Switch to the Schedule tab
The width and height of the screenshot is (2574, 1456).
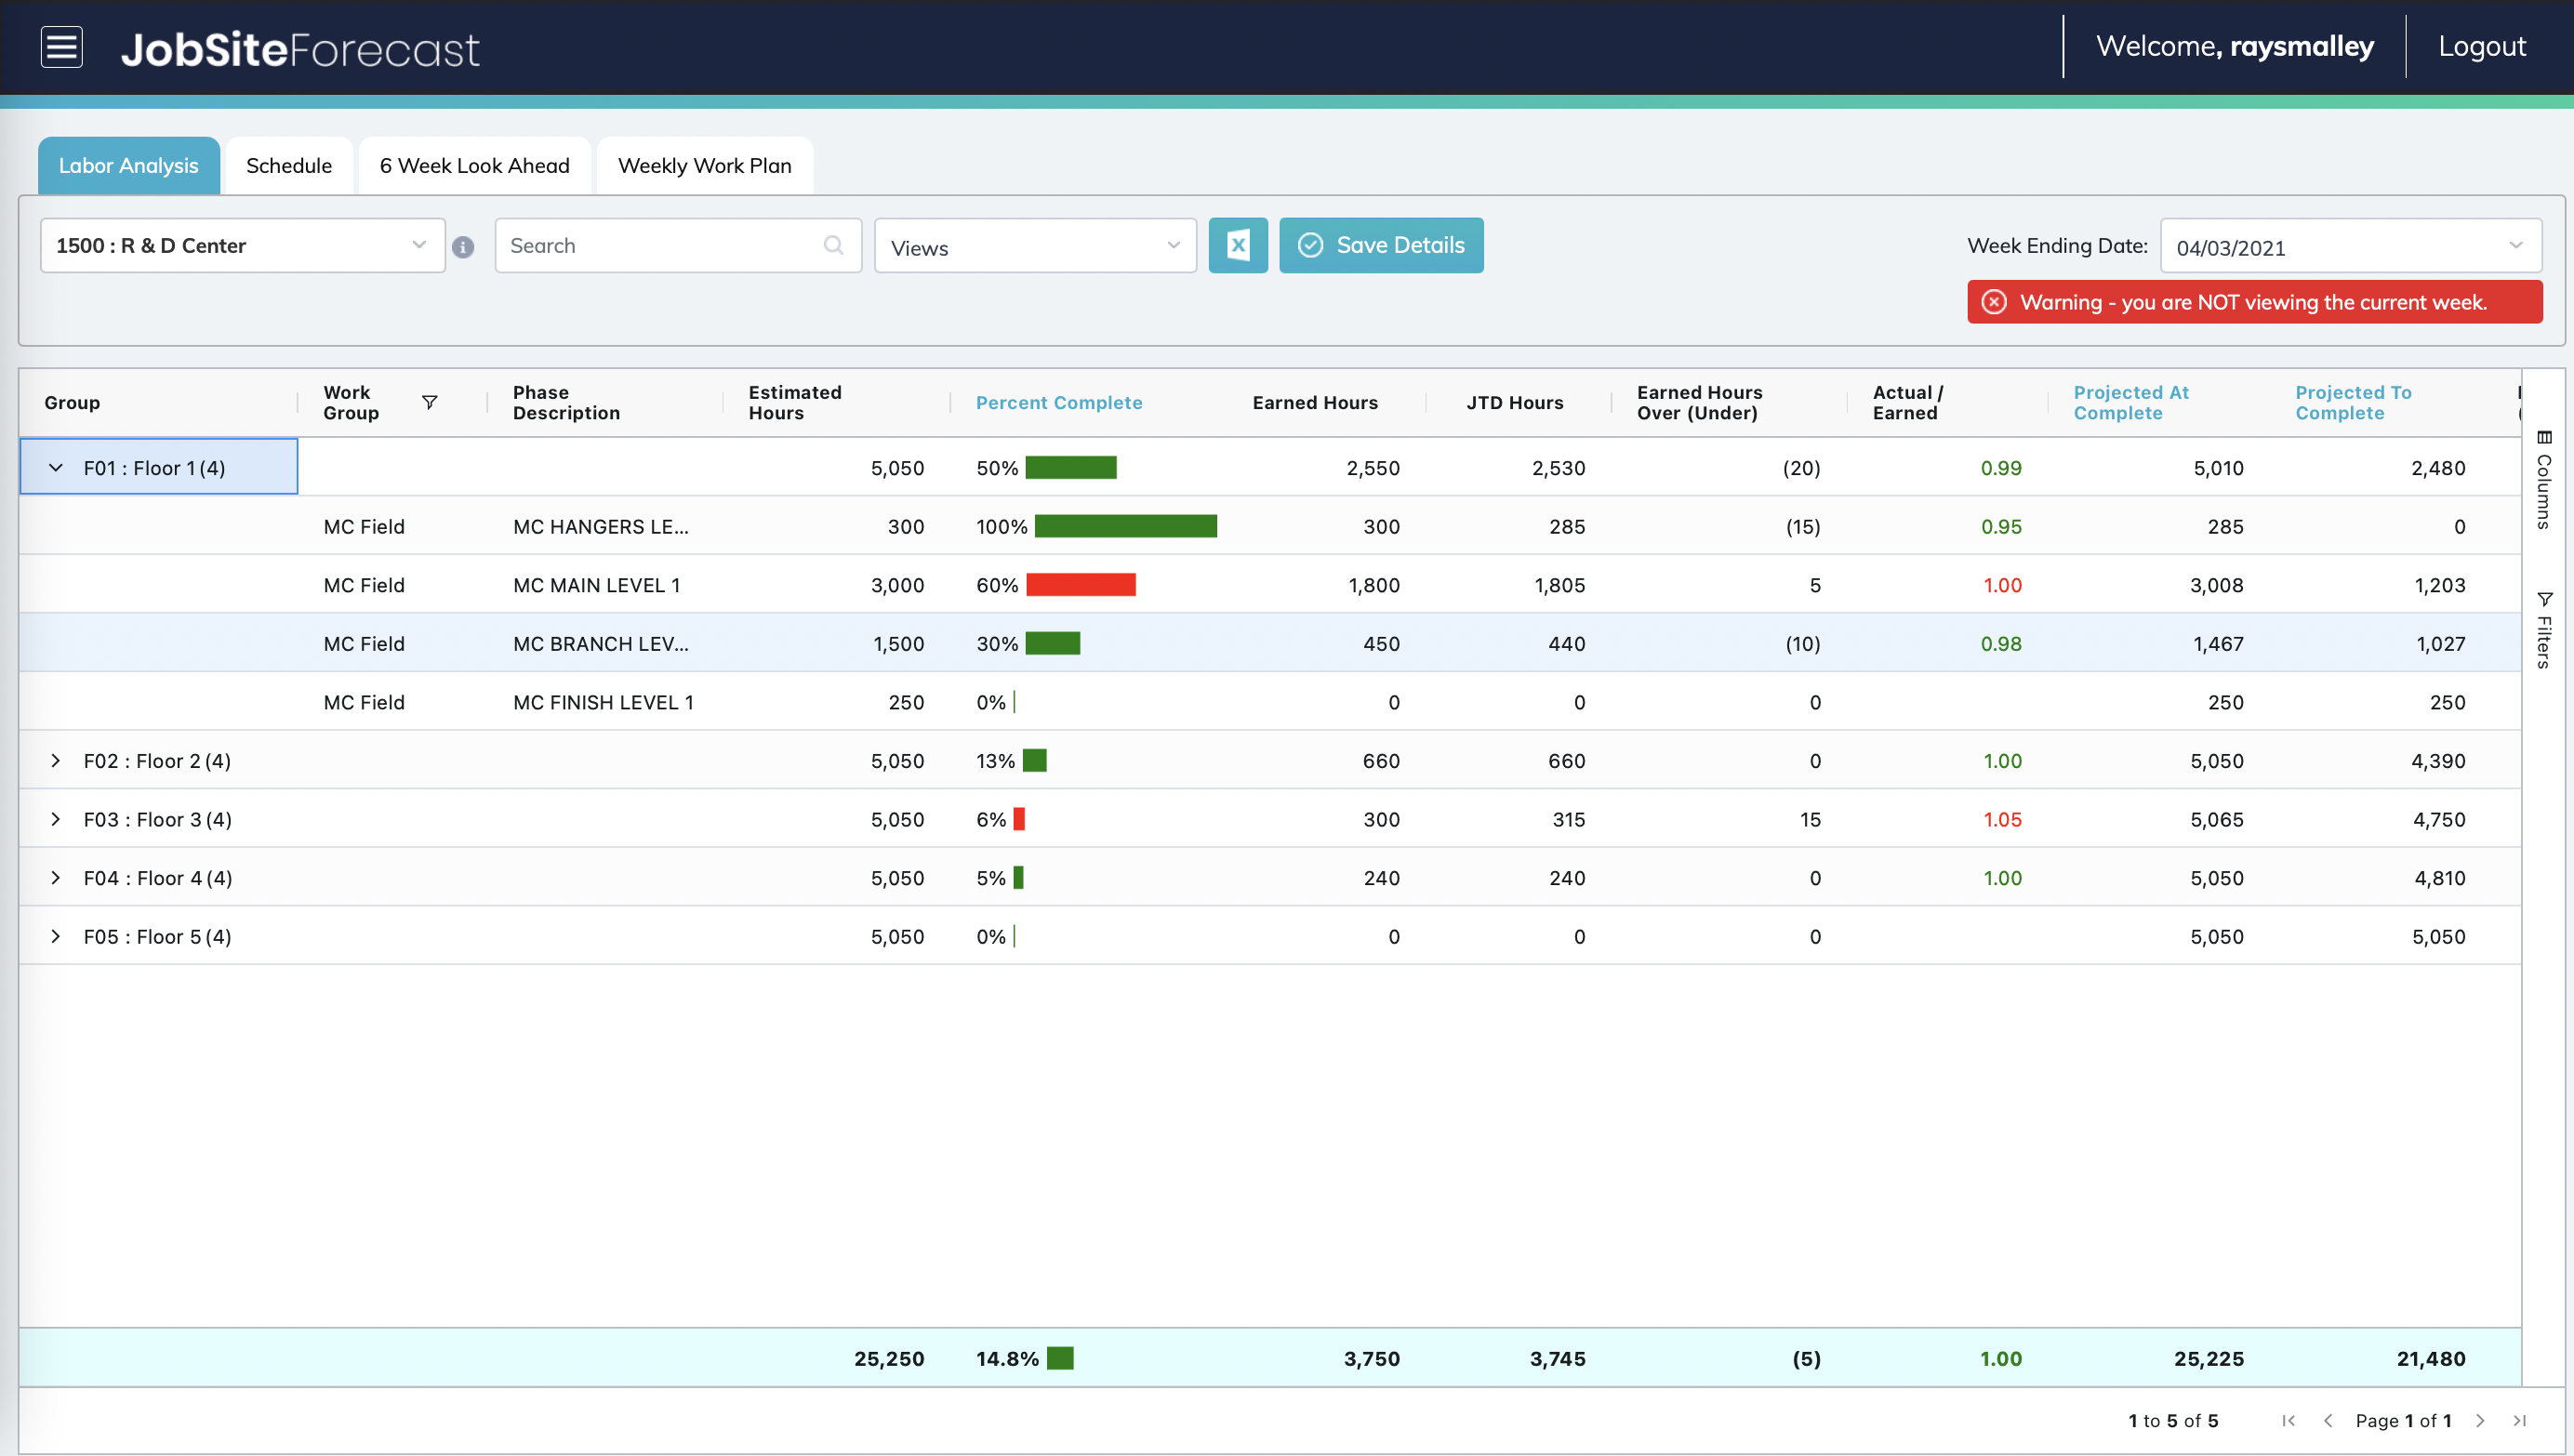tap(288, 166)
